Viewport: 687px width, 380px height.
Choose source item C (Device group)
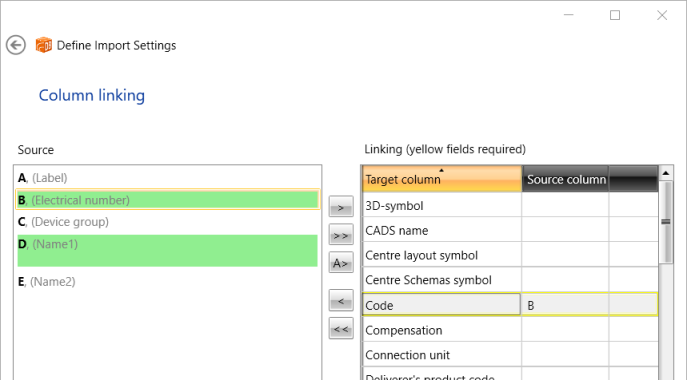[x=167, y=222]
